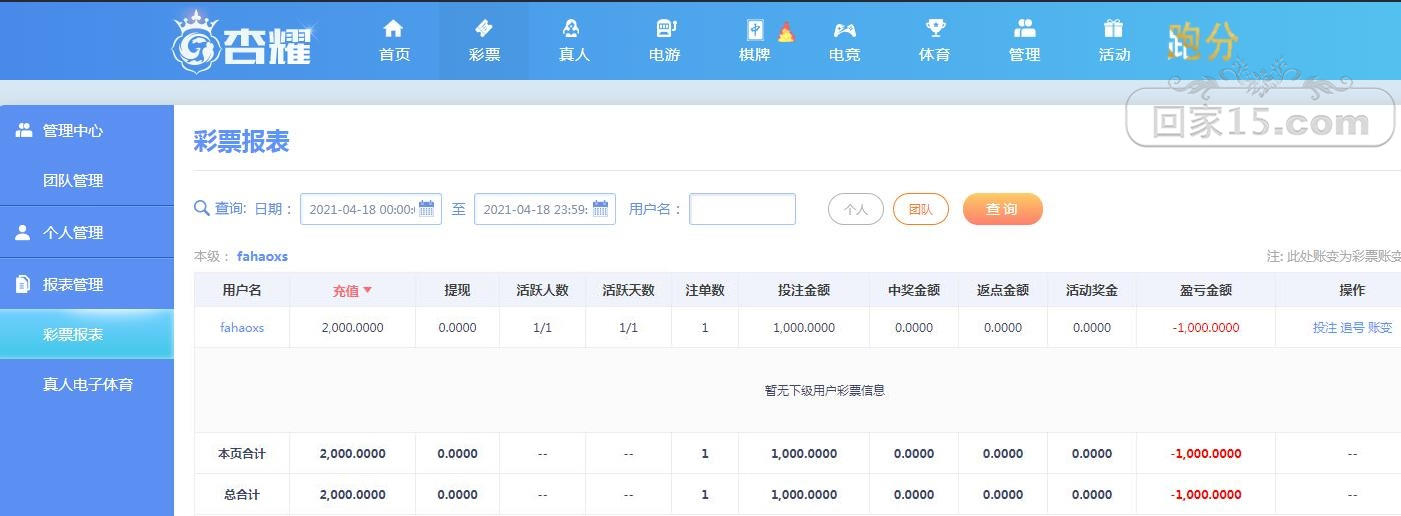Open the 真人电子体育 report menu item
Image resolution: width=1401 pixels, height=516 pixels.
tap(87, 384)
